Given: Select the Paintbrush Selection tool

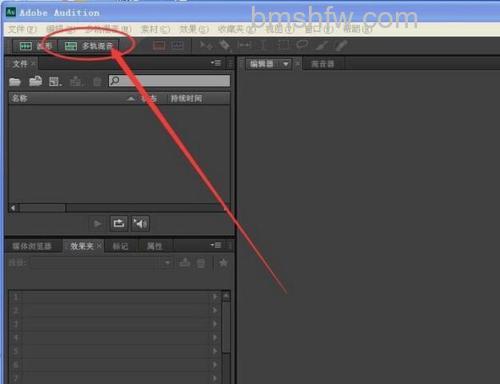Looking at the screenshot, I should pos(322,46).
